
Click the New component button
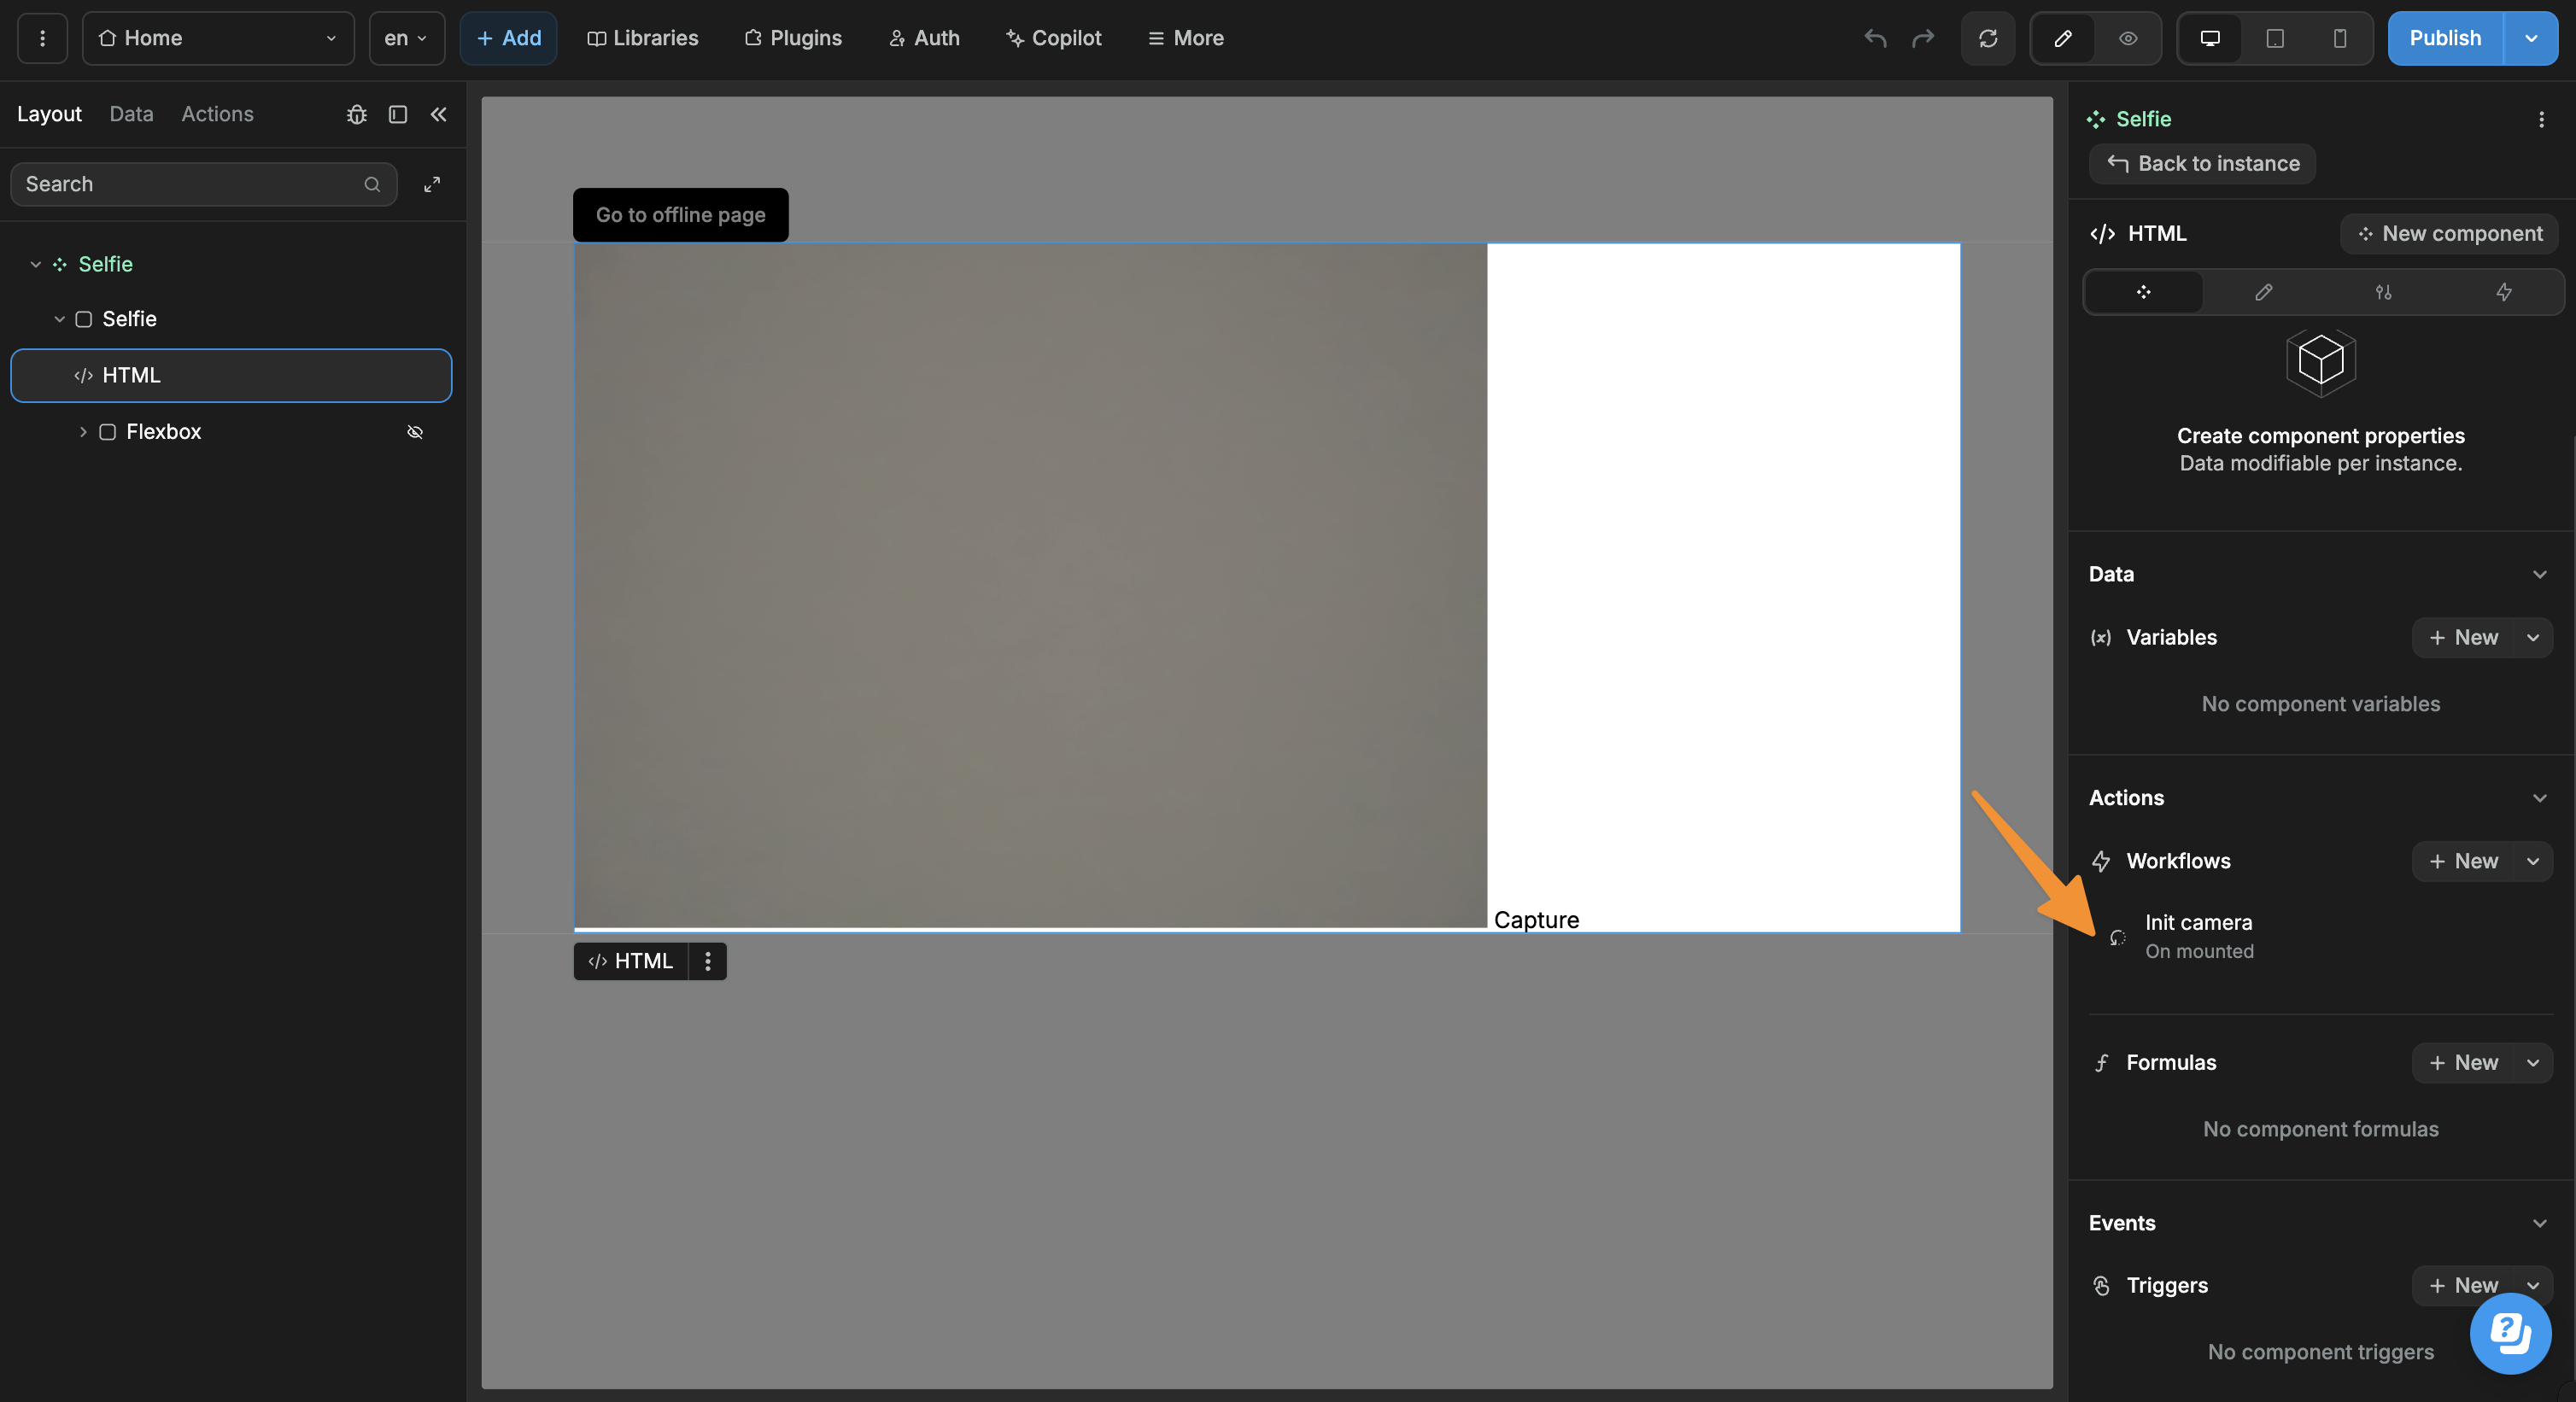pyautogui.click(x=2448, y=233)
